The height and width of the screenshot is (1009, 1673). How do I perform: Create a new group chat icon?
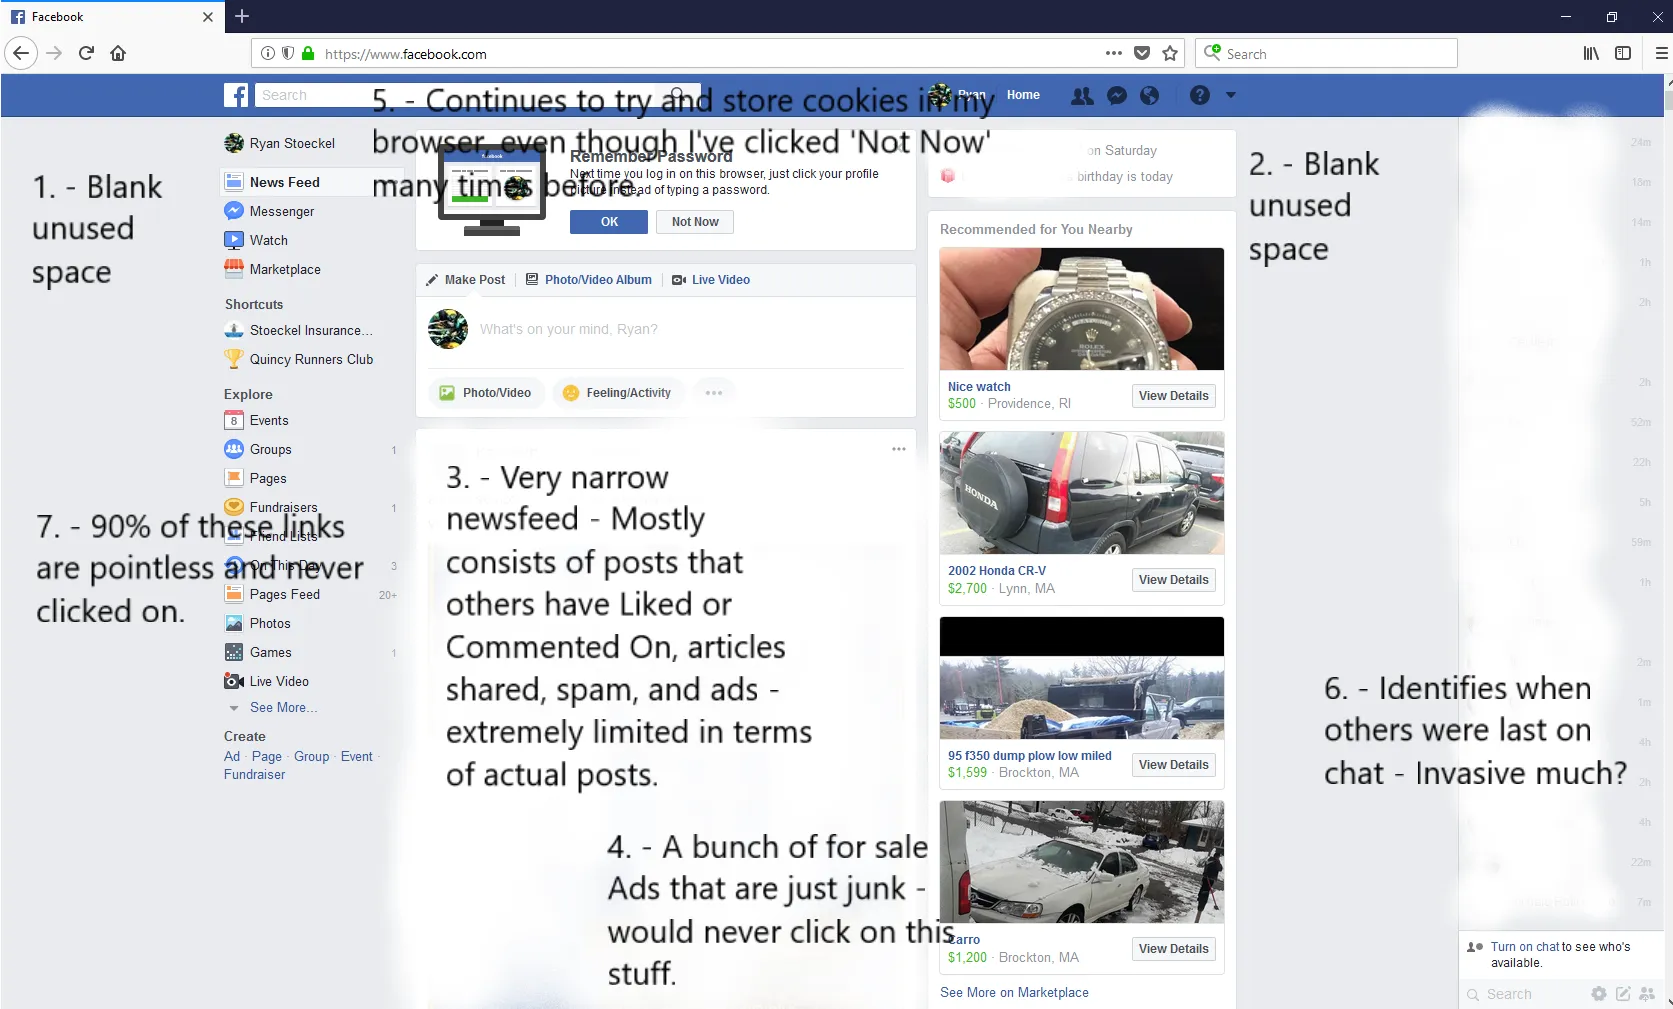[1647, 994]
